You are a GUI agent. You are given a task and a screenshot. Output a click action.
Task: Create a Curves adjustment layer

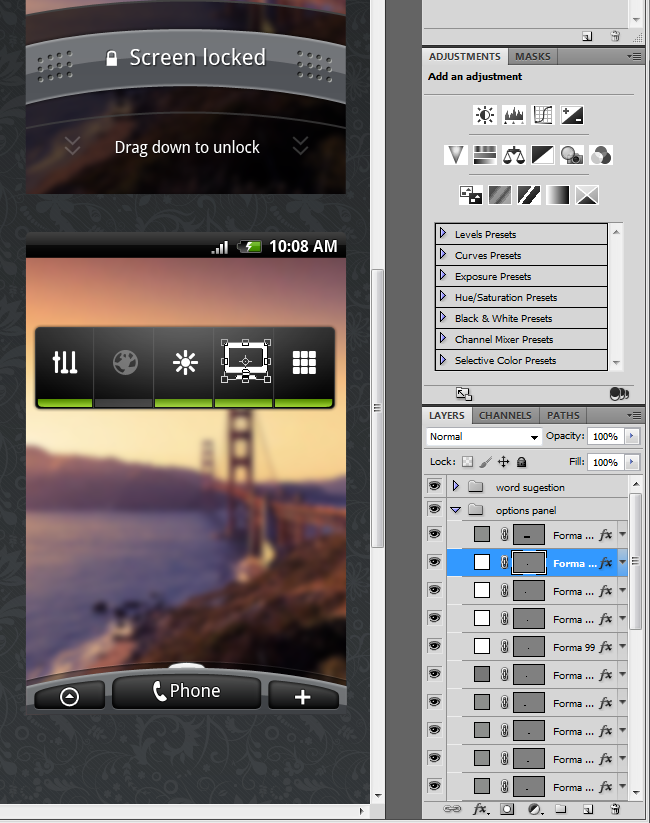click(x=543, y=115)
